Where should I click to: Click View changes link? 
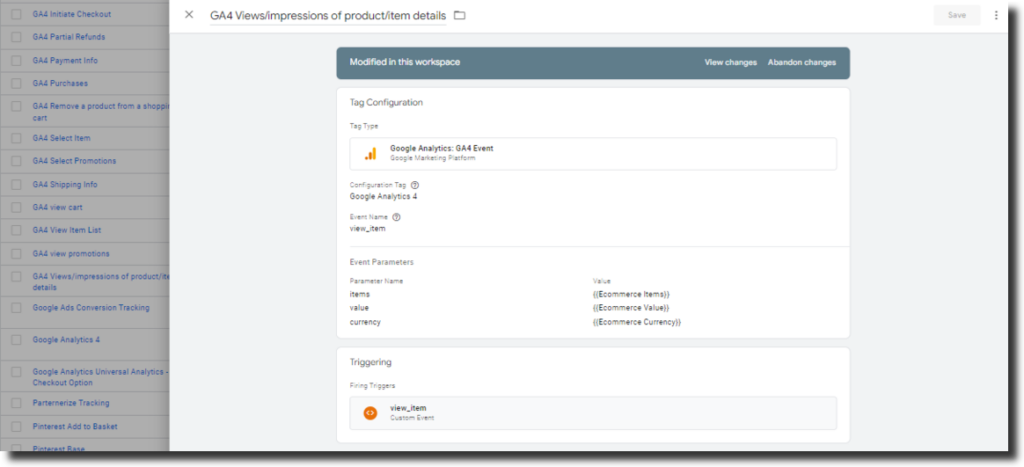(x=730, y=63)
